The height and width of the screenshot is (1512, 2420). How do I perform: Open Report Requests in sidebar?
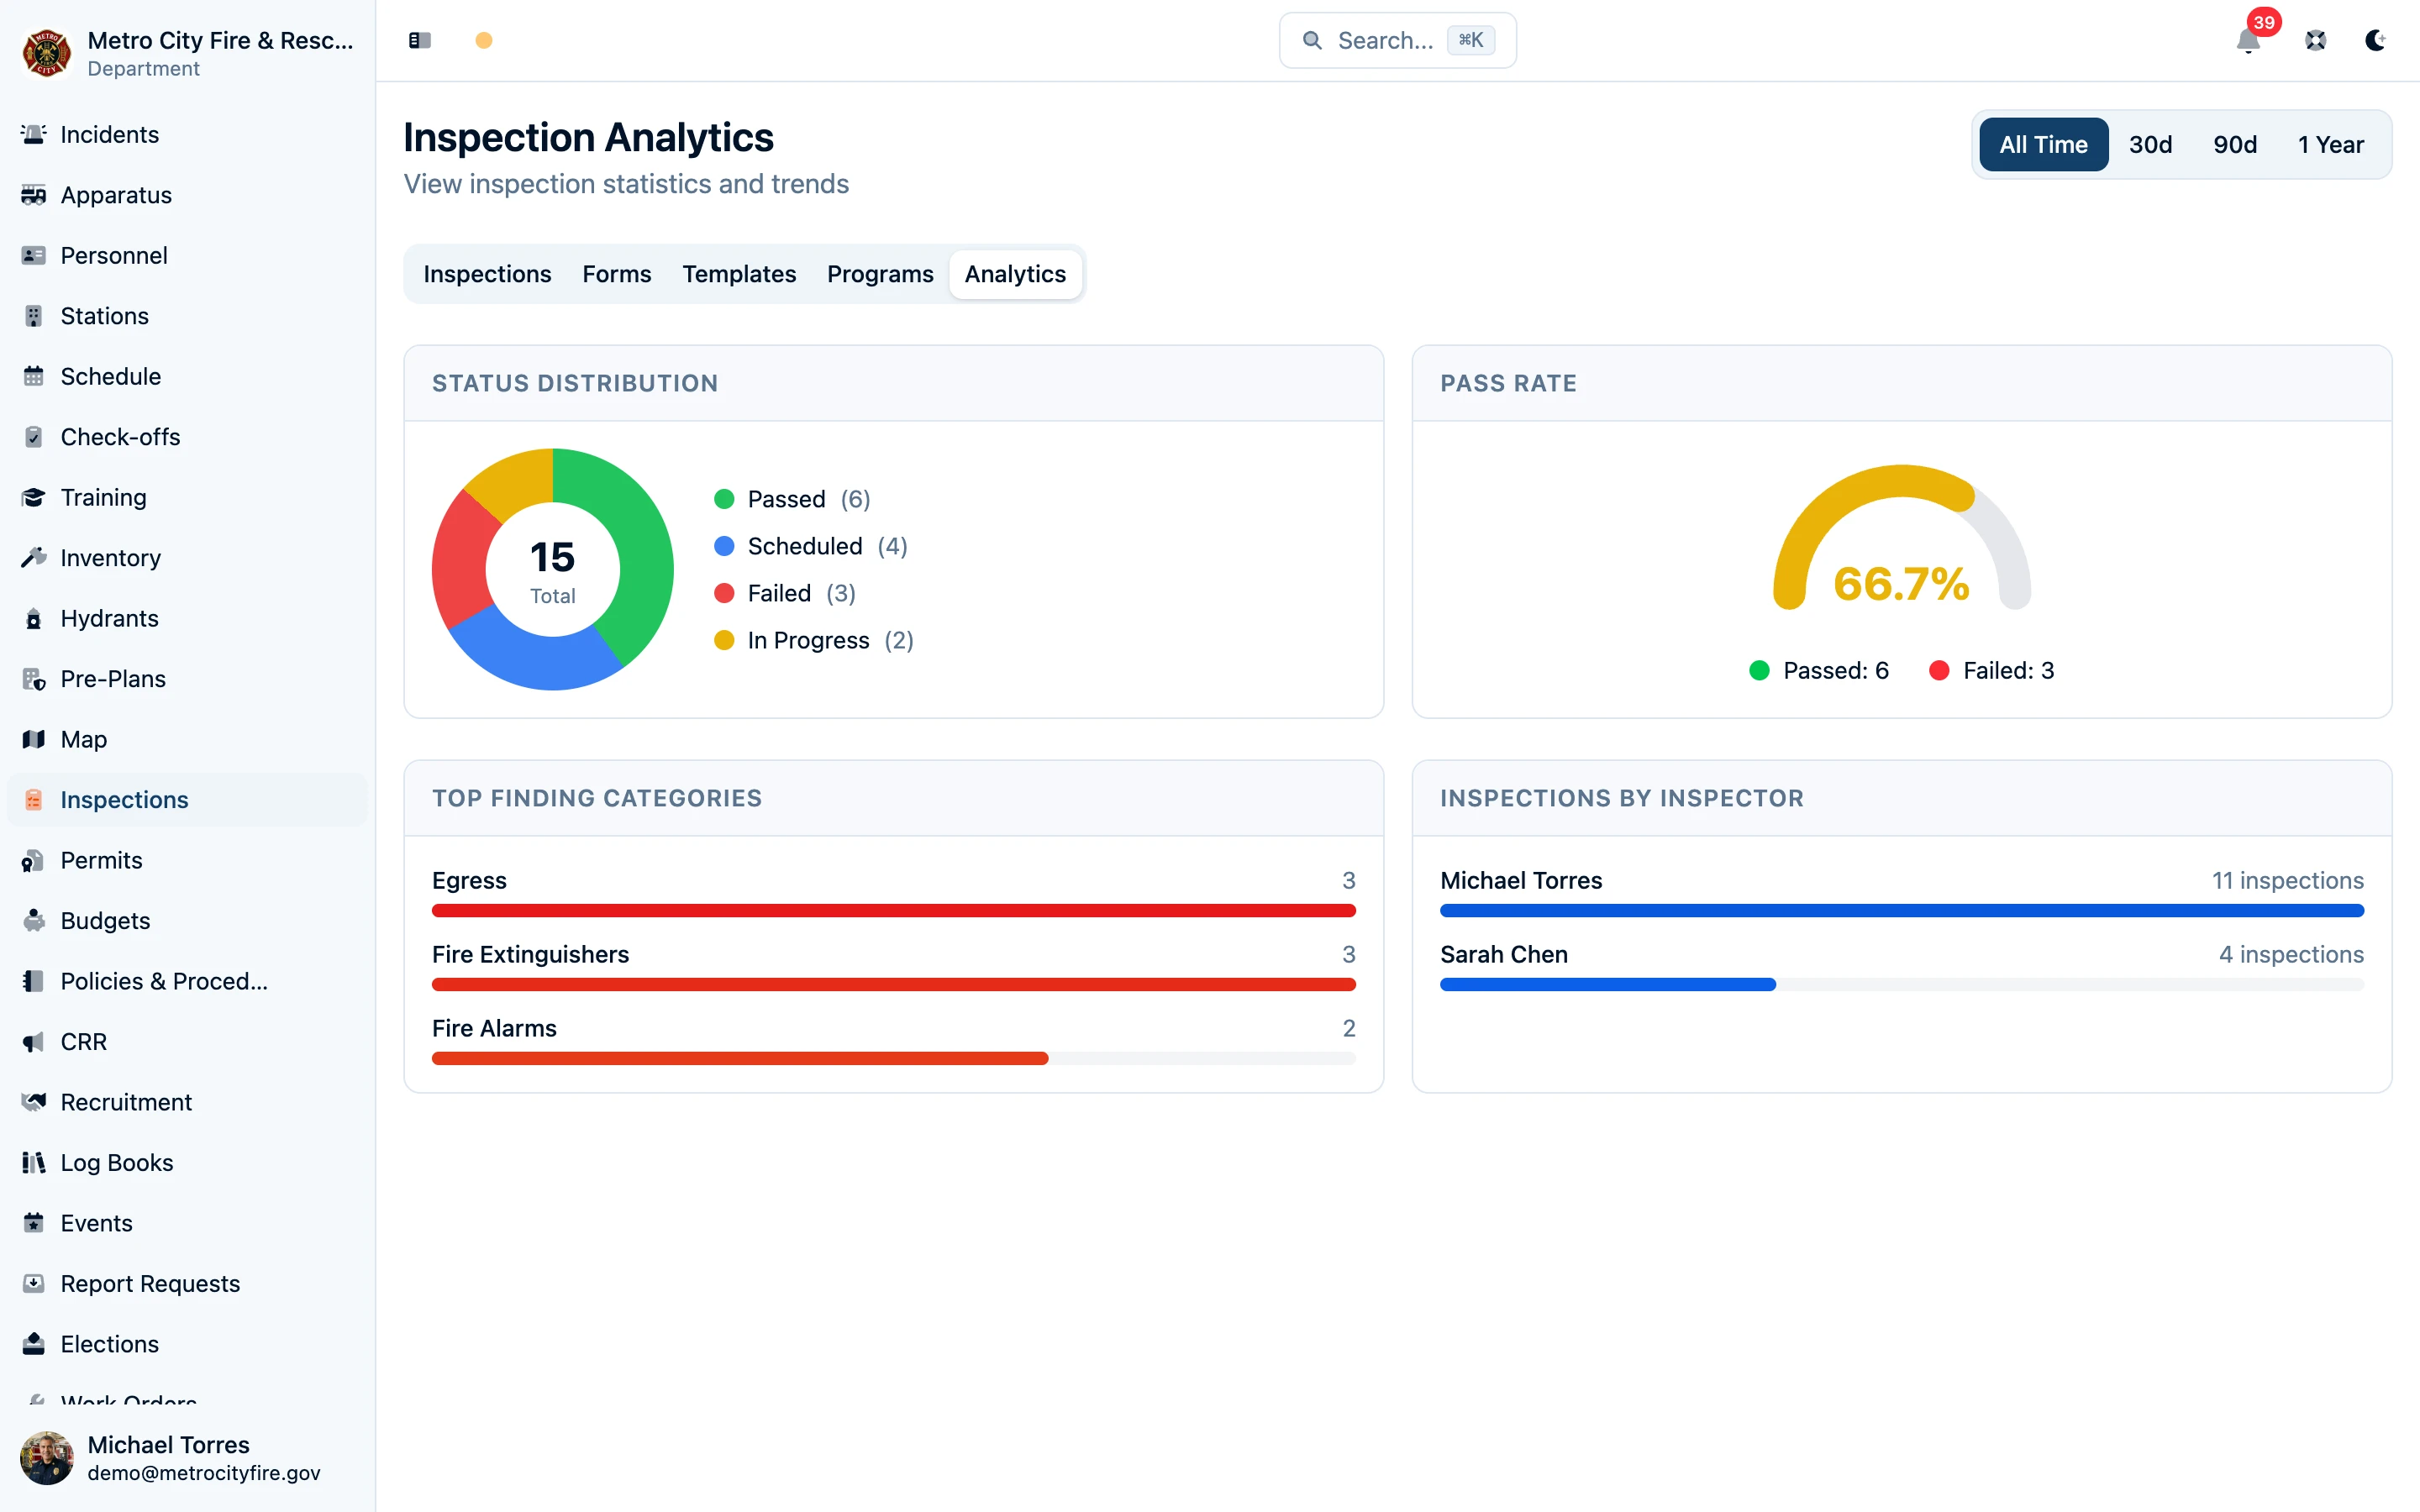(187, 1283)
